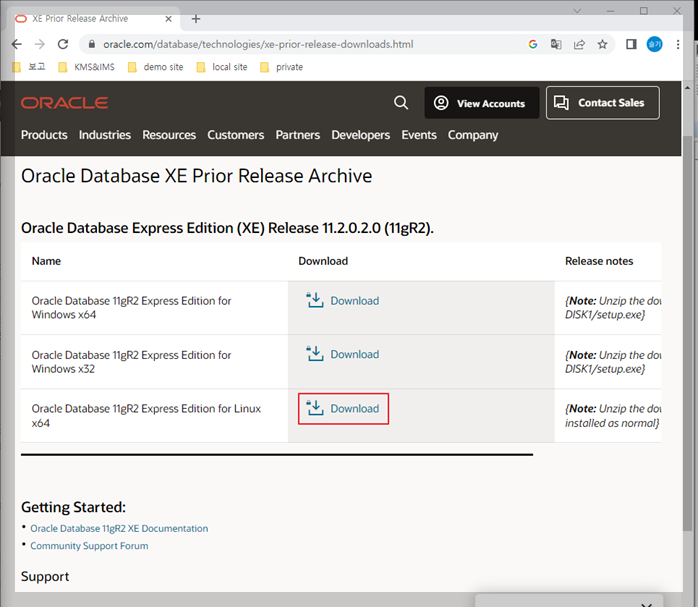The height and width of the screenshot is (607, 698).
Task: Click the Download column header
Action: pos(323,261)
